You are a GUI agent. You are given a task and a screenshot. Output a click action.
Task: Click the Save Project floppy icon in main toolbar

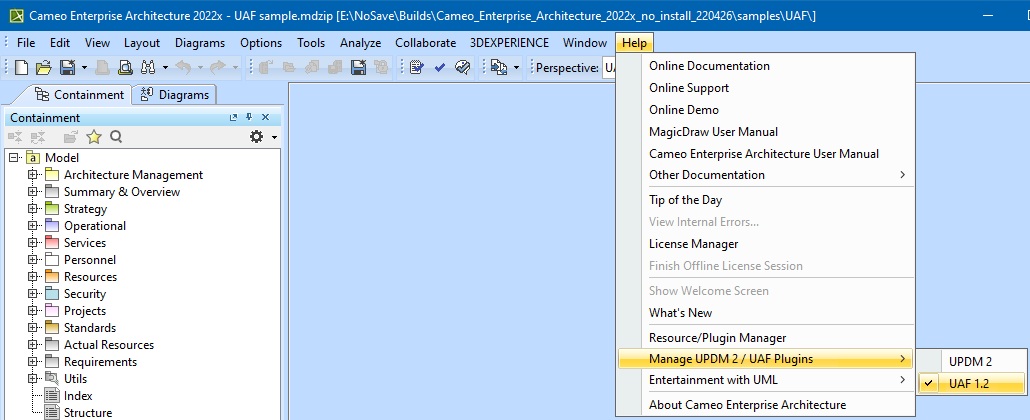coord(67,67)
